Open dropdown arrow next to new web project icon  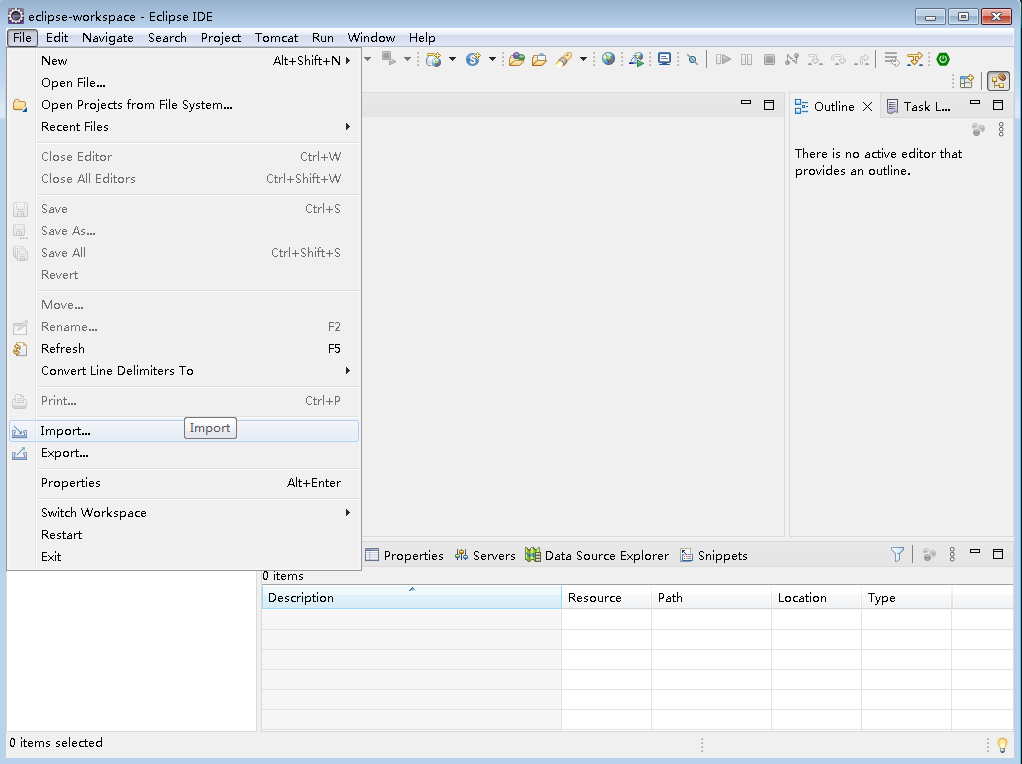click(x=452, y=59)
